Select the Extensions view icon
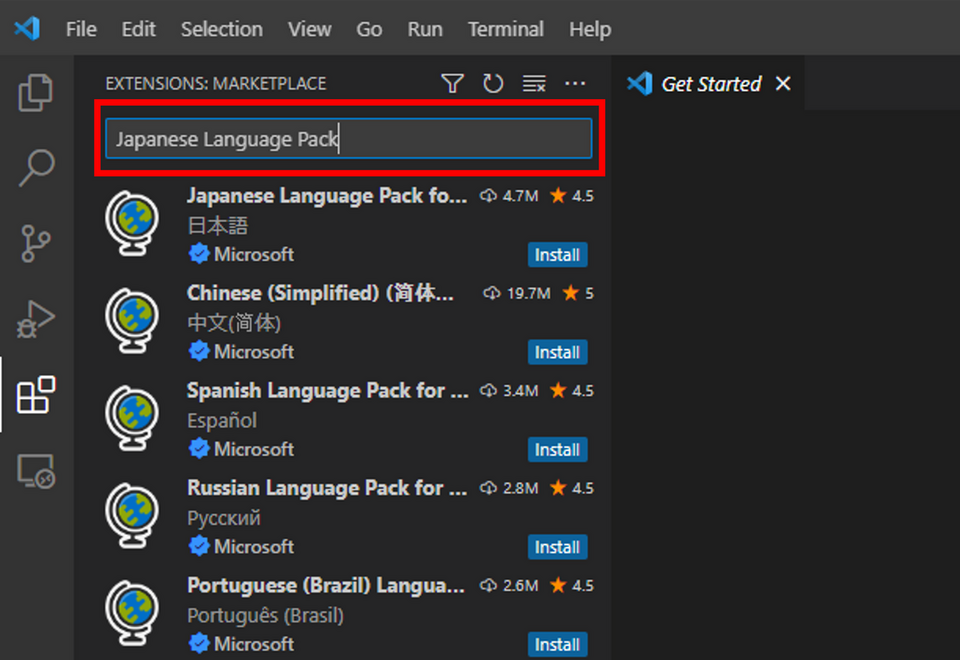The width and height of the screenshot is (960, 660). [x=36, y=395]
